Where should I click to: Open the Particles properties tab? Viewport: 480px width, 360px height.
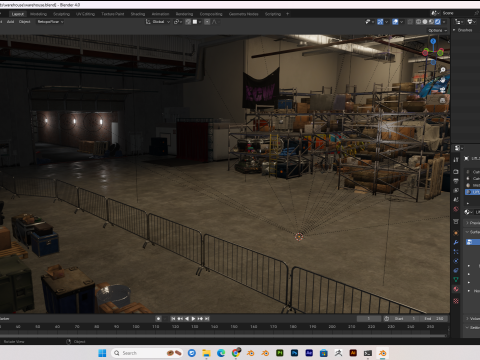[x=456, y=252]
